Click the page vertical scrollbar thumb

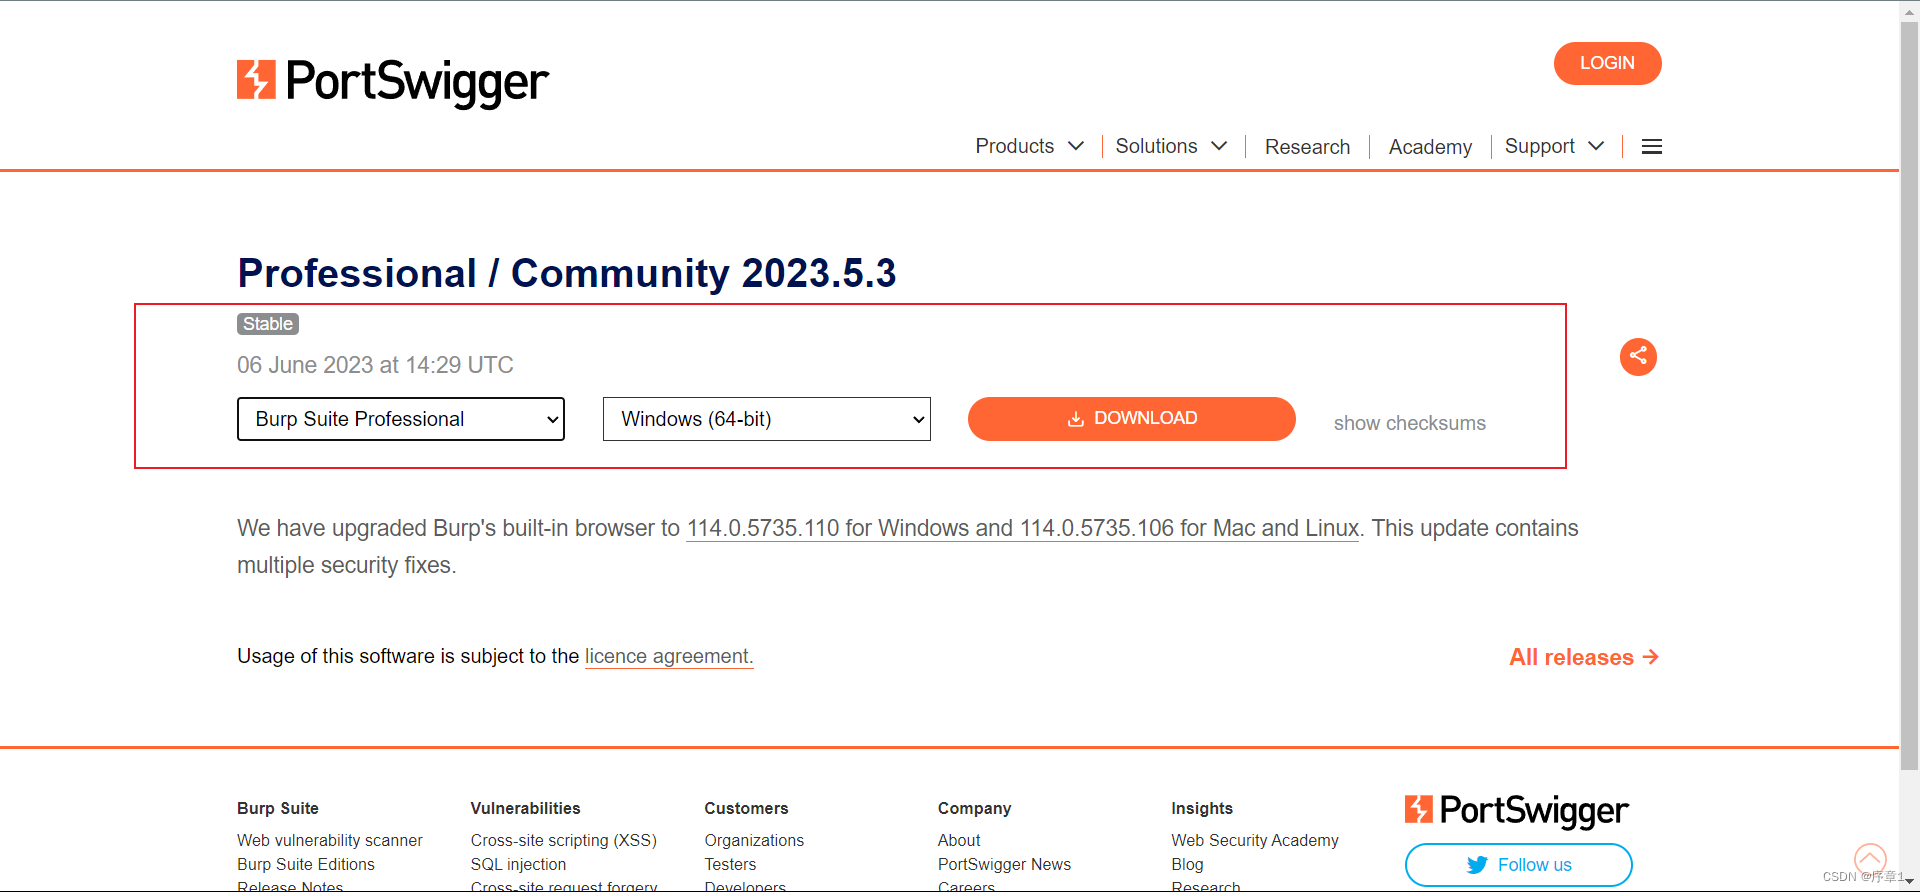tap(1910, 395)
